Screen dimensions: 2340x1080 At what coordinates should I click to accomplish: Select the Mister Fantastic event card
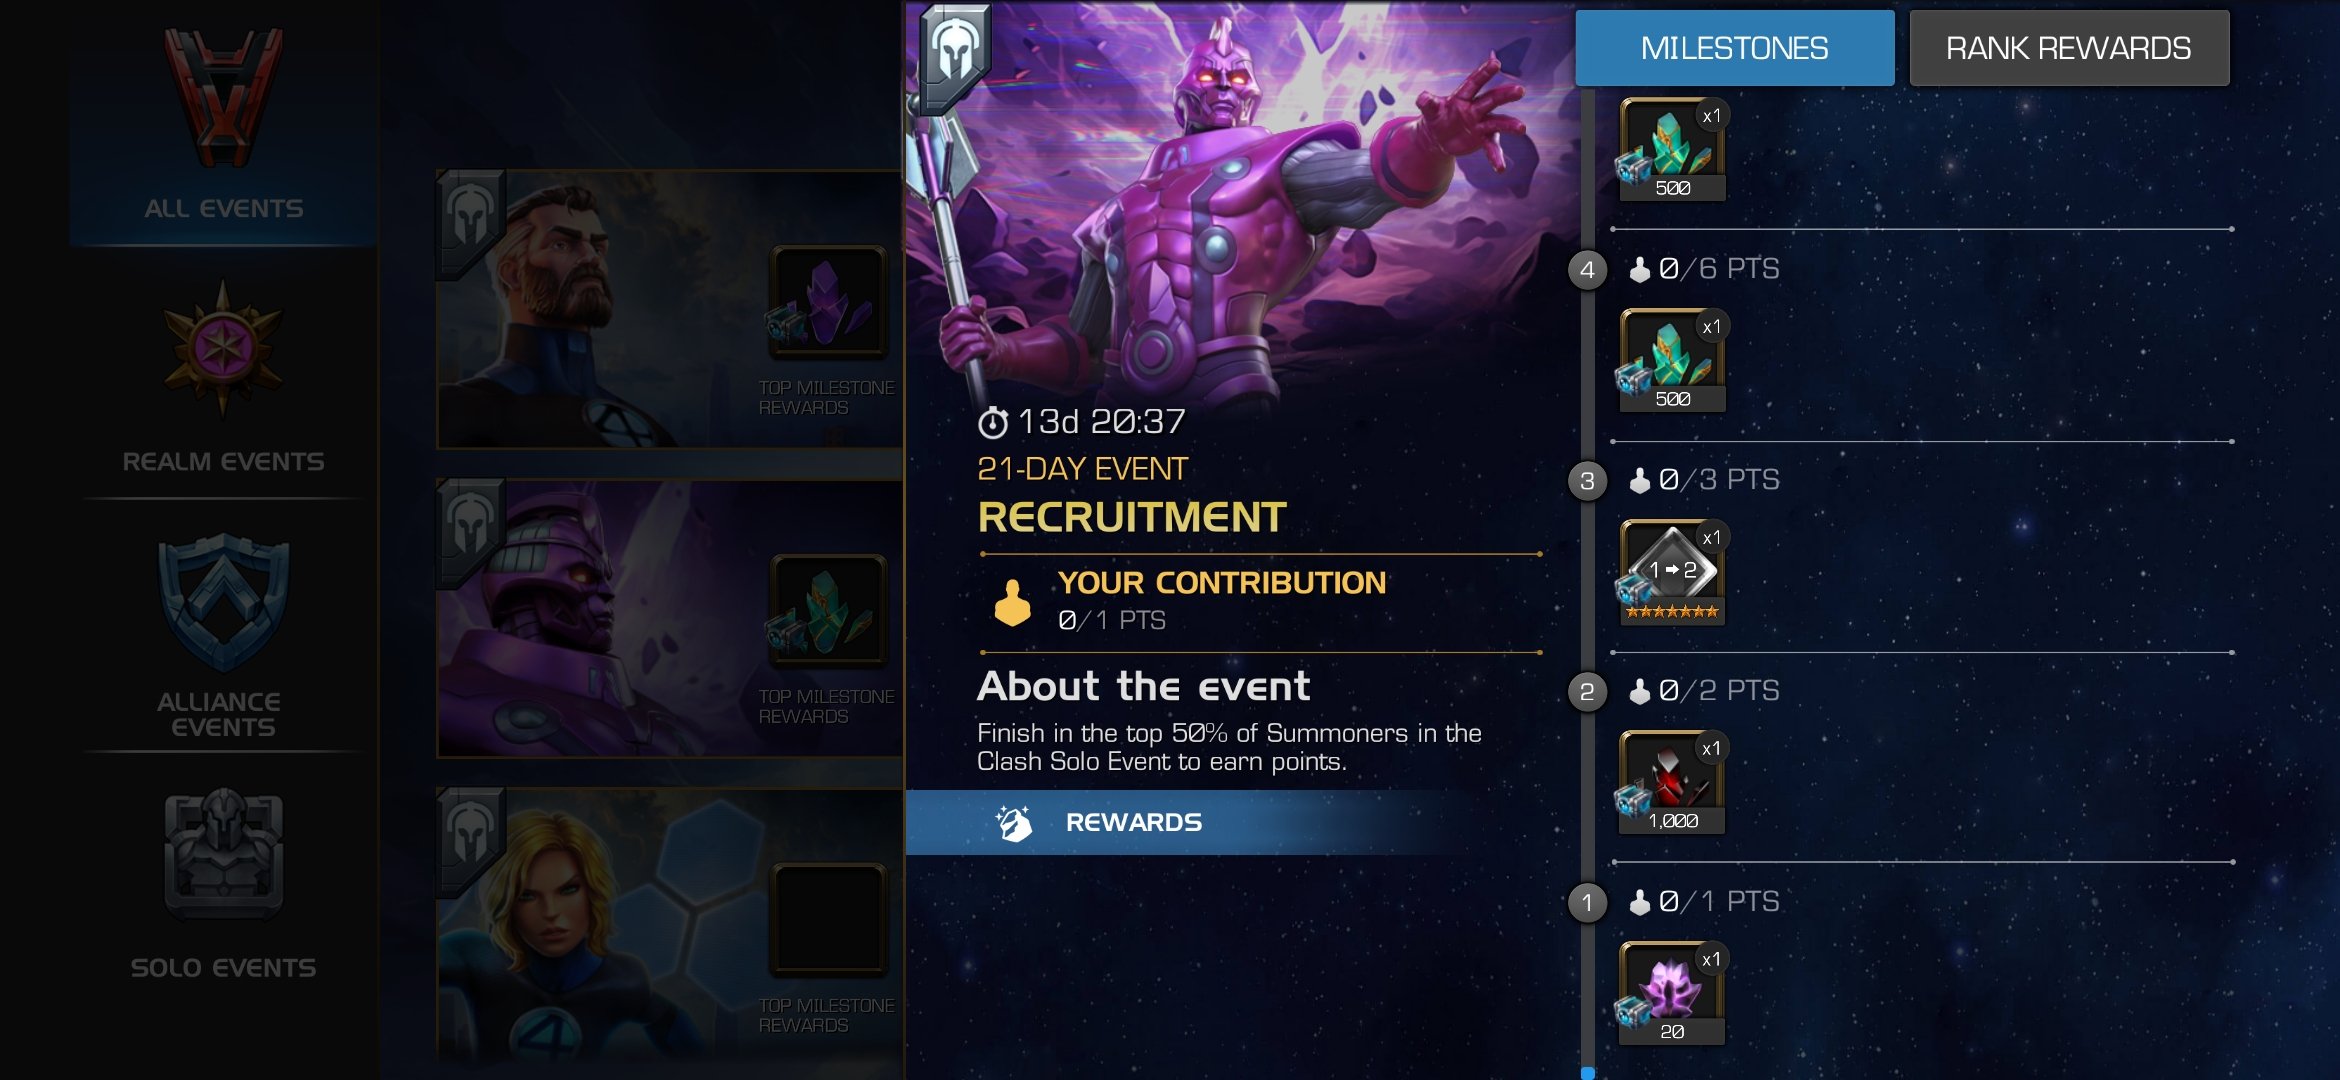pos(670,309)
